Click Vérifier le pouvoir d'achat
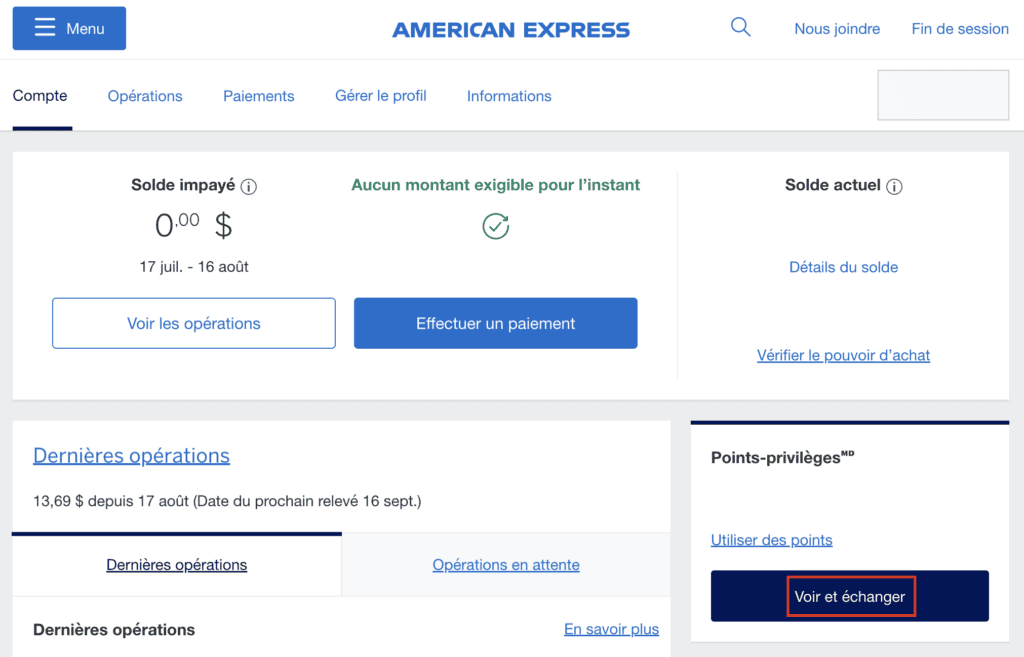Viewport: 1024px width, 657px height. pos(843,355)
